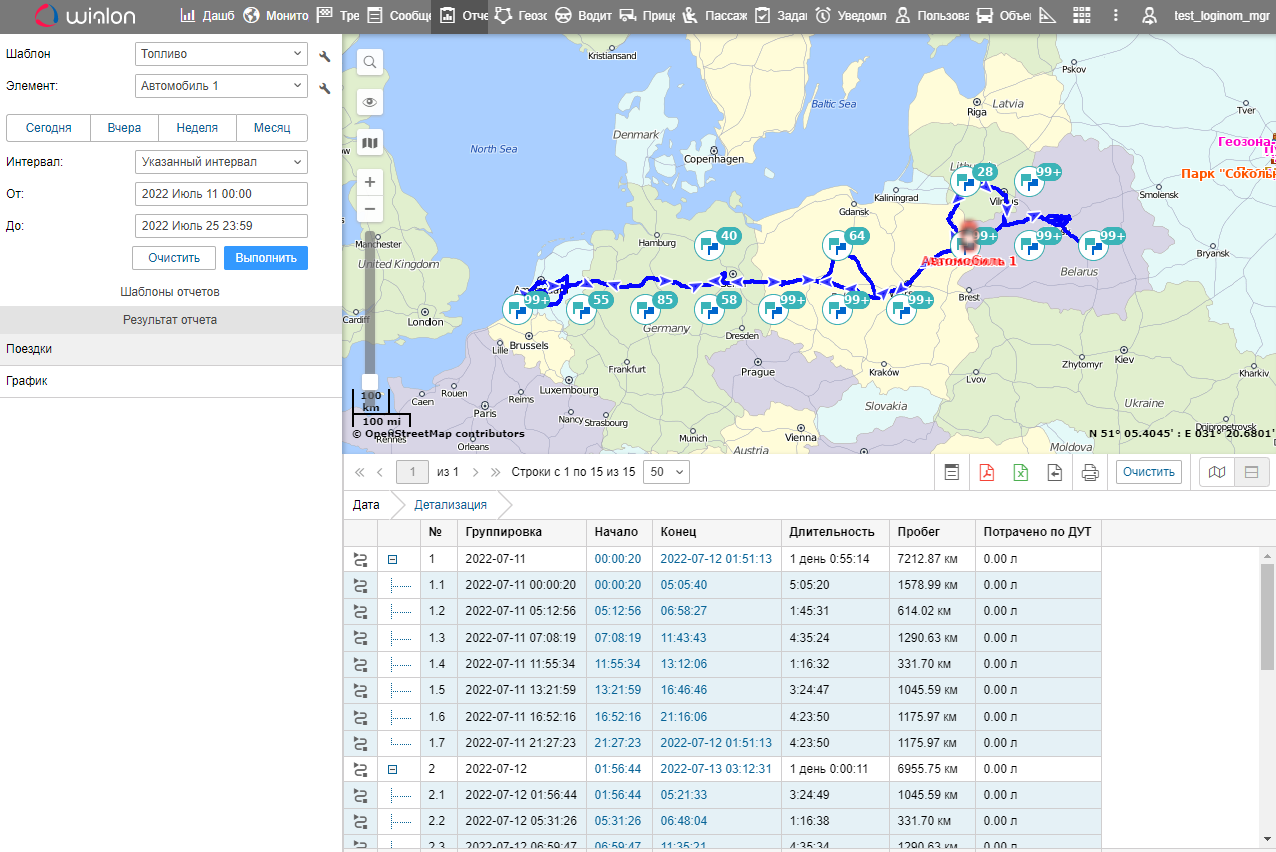
Task: Collapse the 2022-07-11 group row
Action: (x=393, y=560)
